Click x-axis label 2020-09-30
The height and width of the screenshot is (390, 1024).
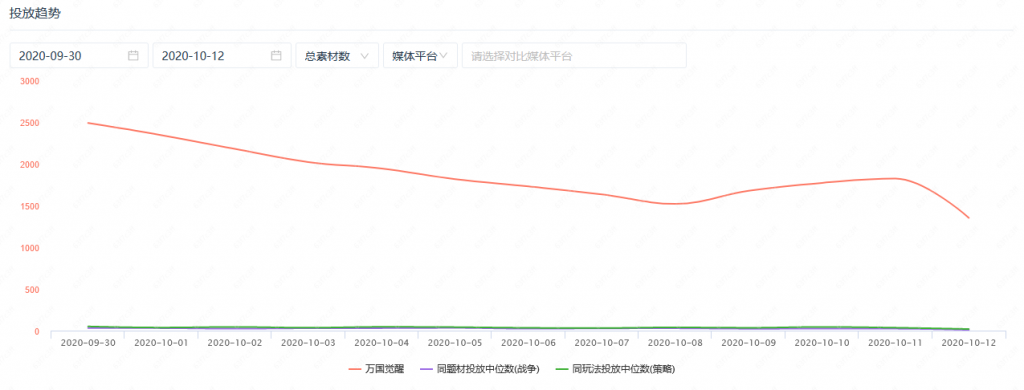[87, 343]
